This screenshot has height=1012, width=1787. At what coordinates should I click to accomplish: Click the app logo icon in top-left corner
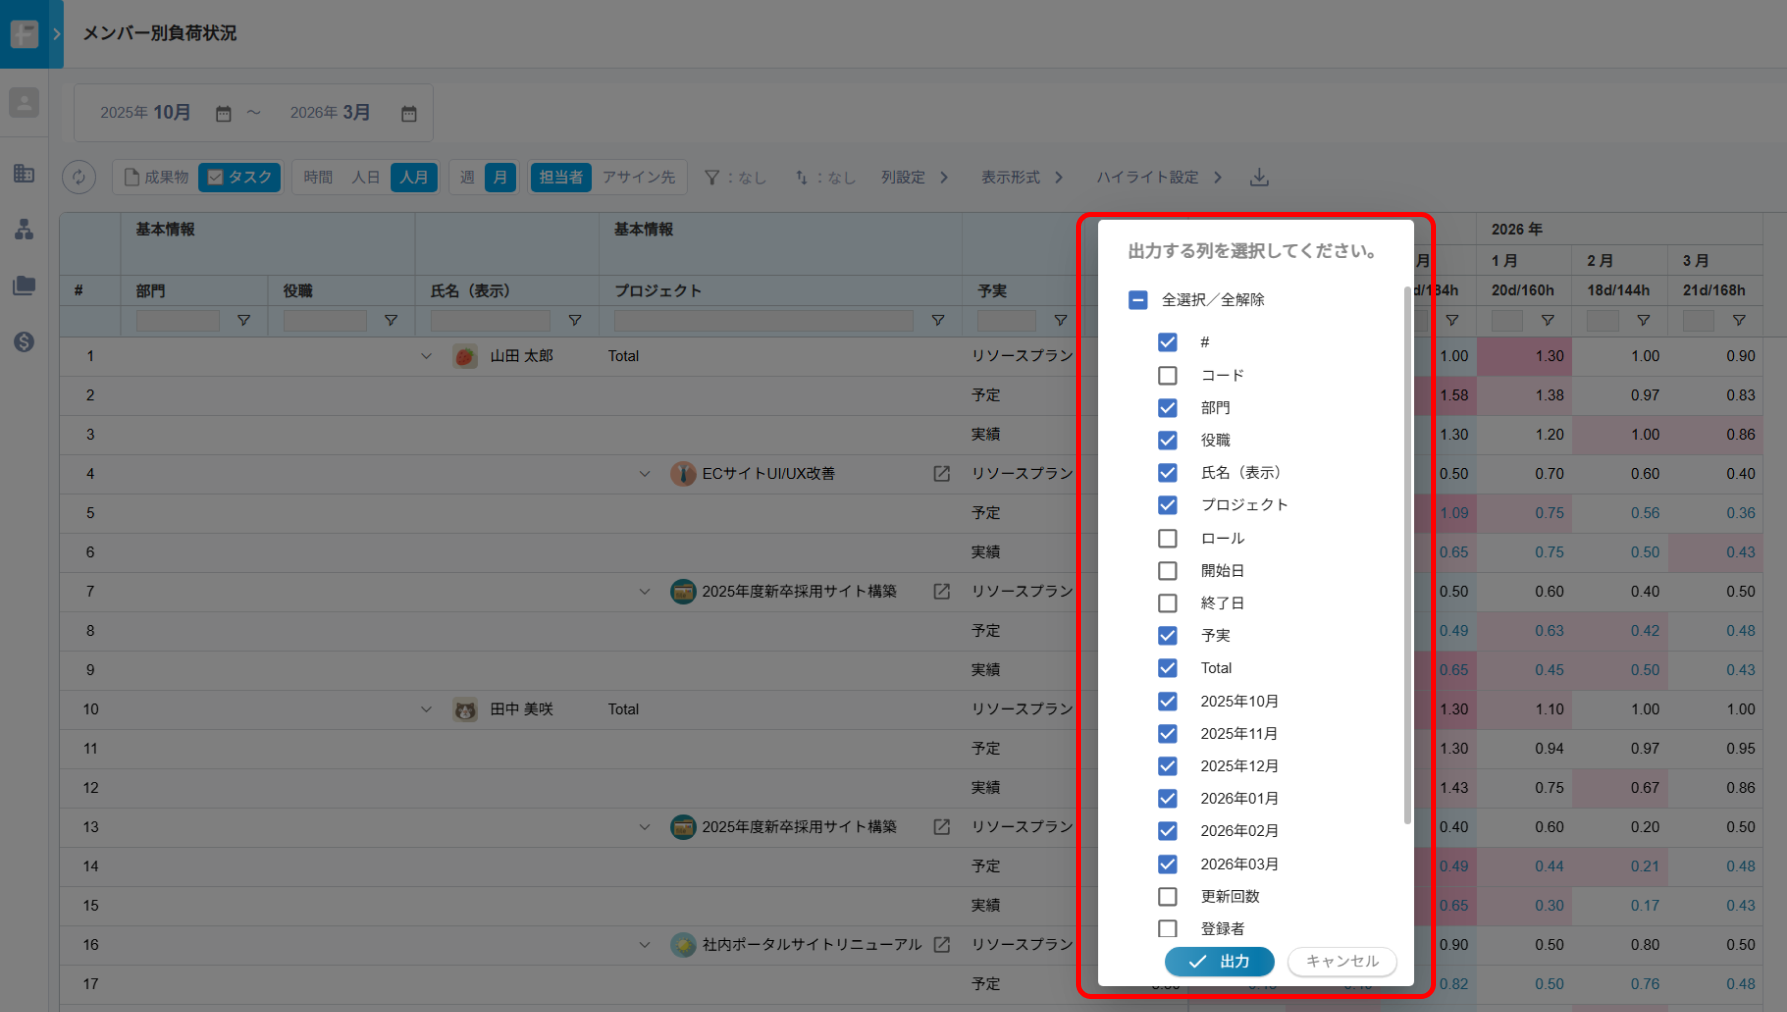point(24,33)
